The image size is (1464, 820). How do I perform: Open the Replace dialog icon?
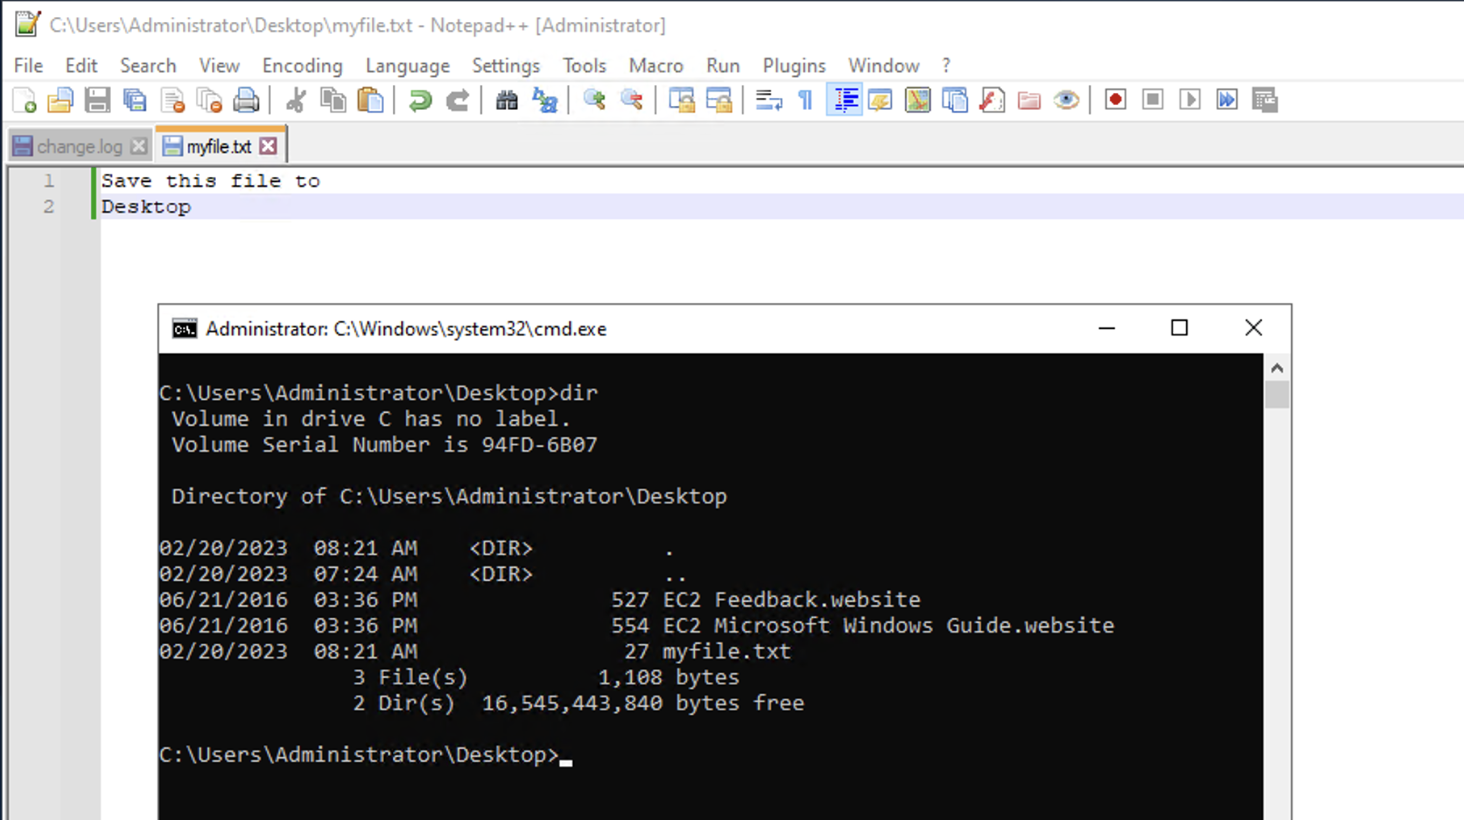tap(545, 99)
